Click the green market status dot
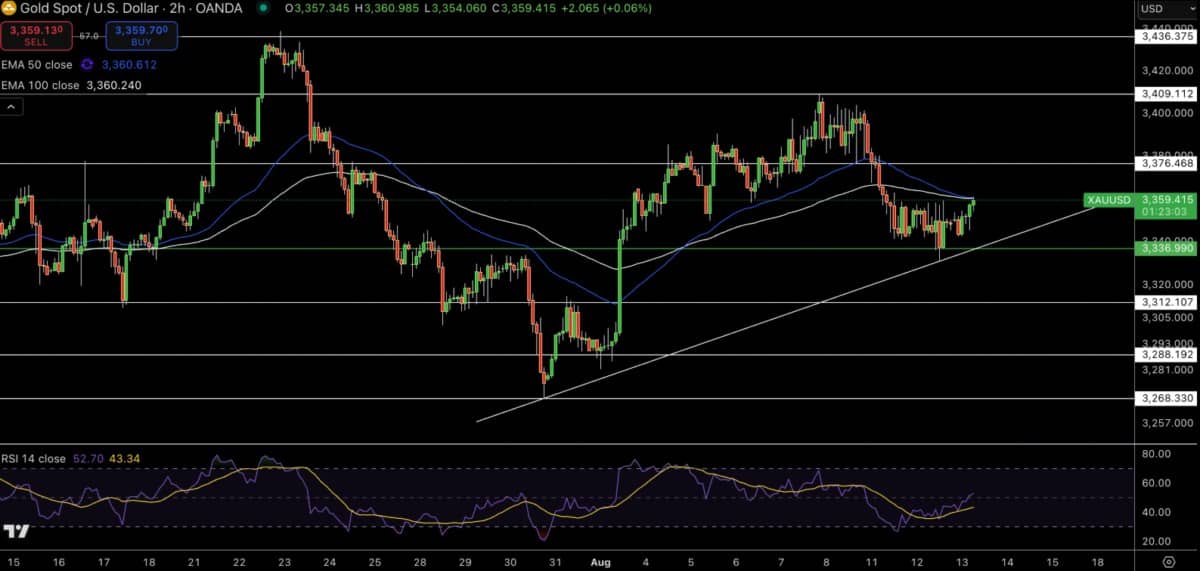This screenshot has width=1200, height=571. click(x=263, y=8)
